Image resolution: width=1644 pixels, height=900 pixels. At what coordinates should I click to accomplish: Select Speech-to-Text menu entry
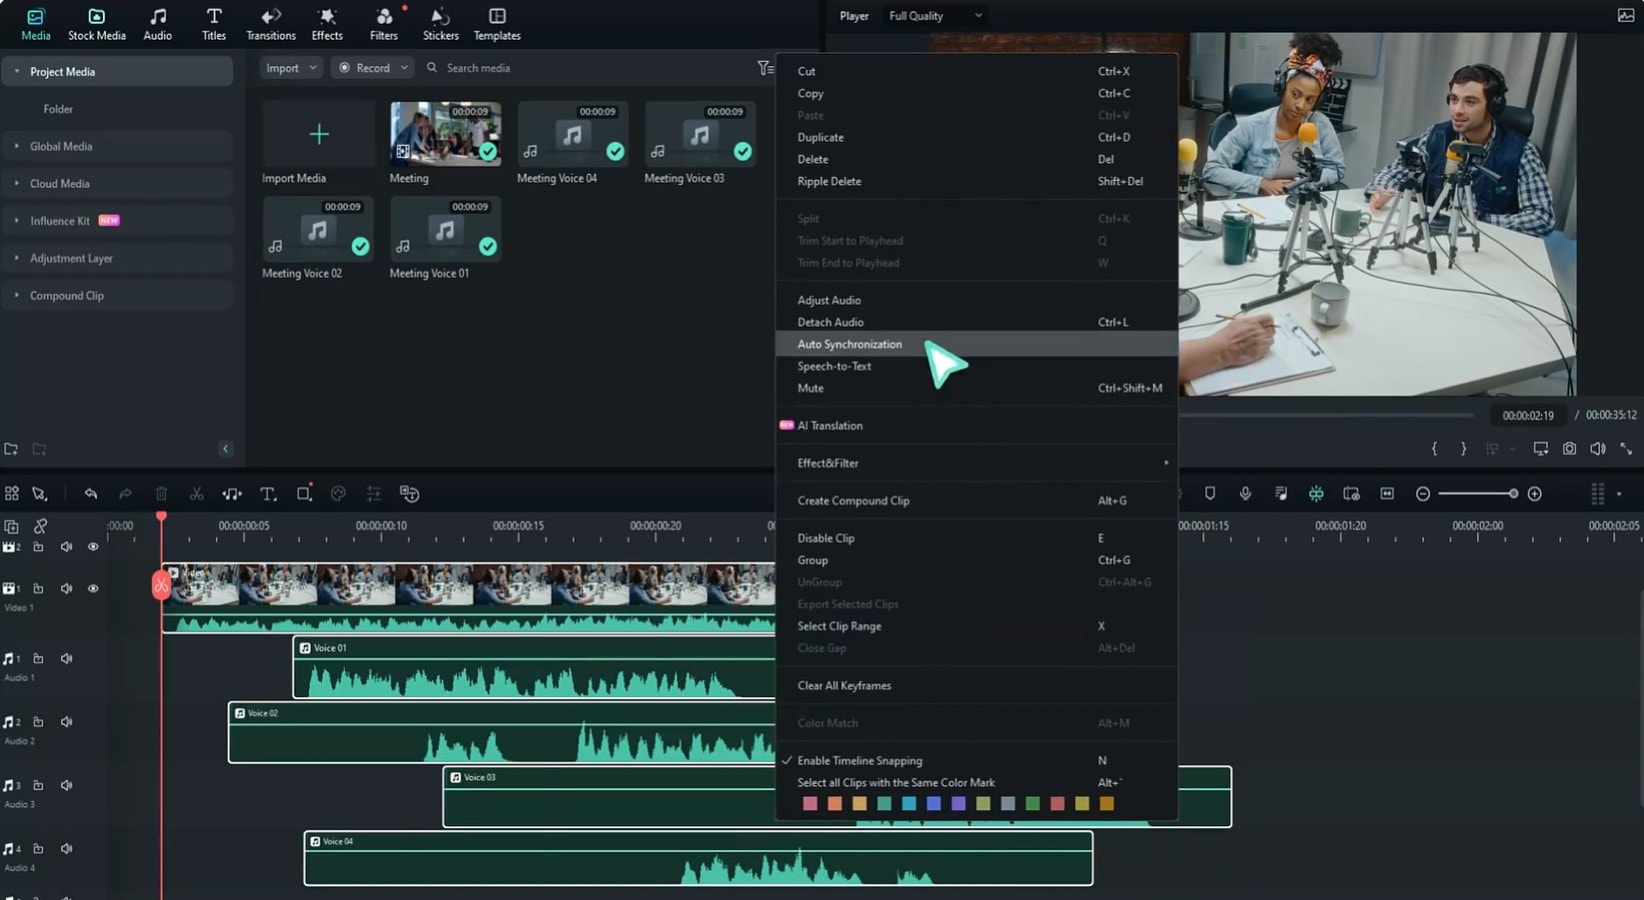pos(977,366)
